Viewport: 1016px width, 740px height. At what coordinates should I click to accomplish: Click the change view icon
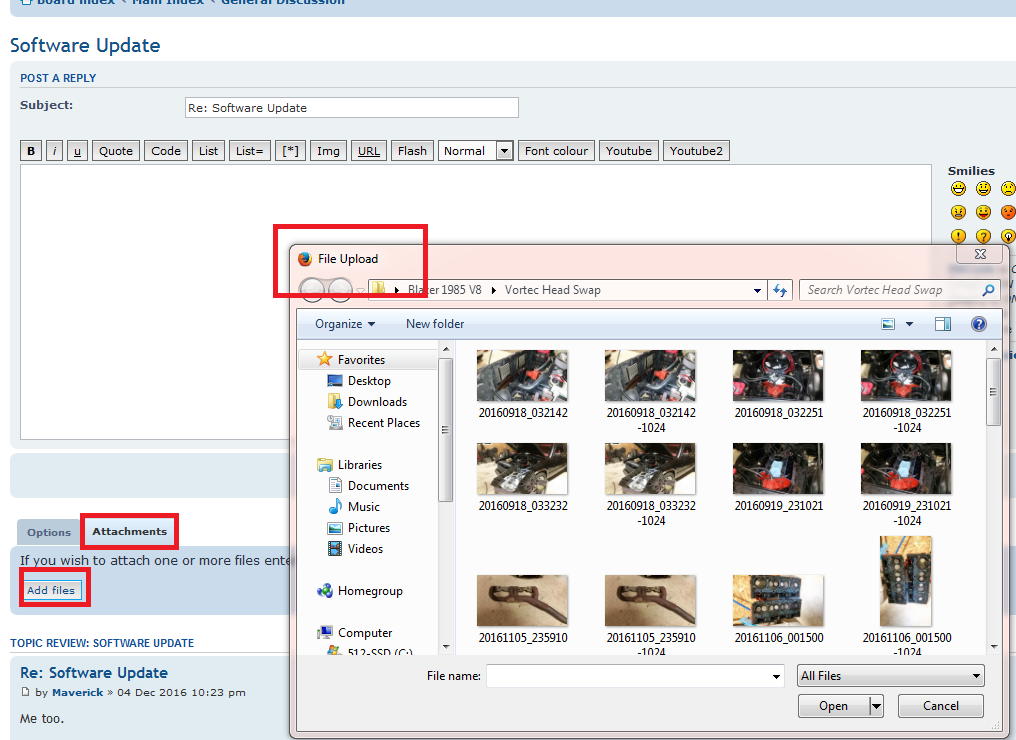(888, 324)
